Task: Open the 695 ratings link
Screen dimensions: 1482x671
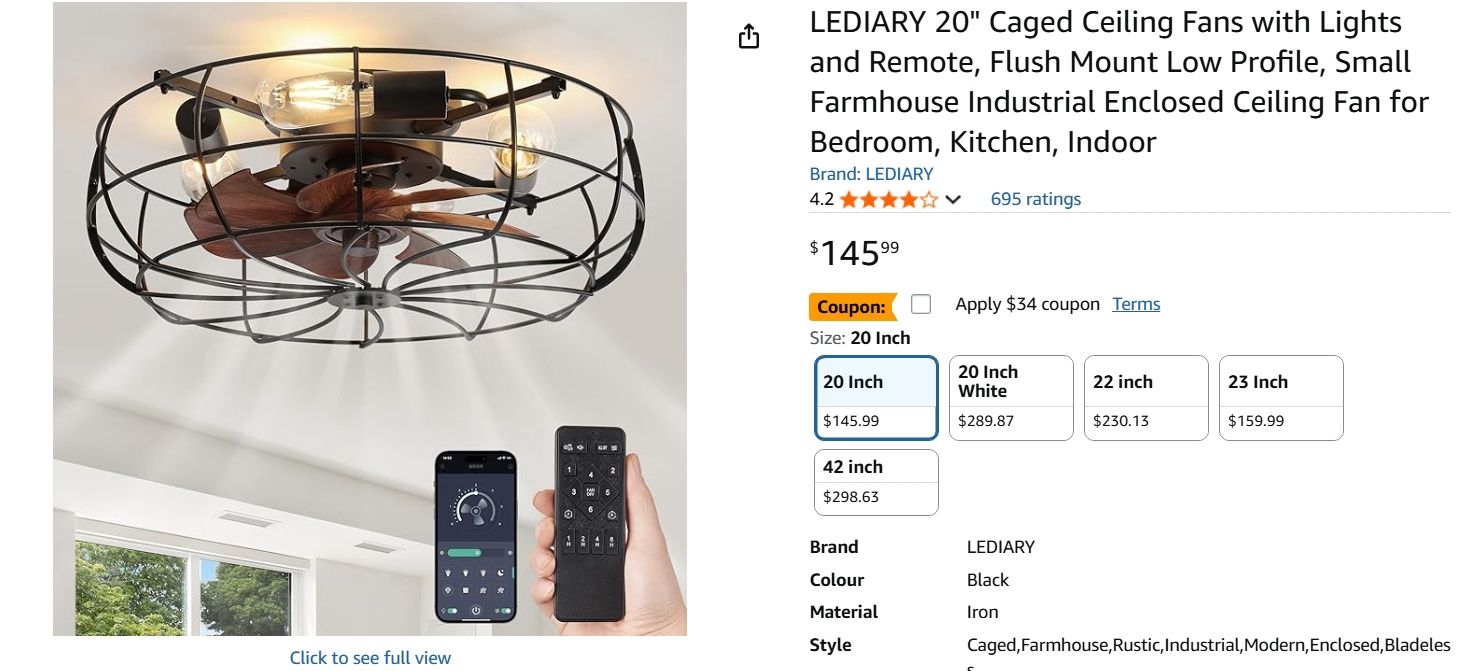Action: (x=1035, y=199)
